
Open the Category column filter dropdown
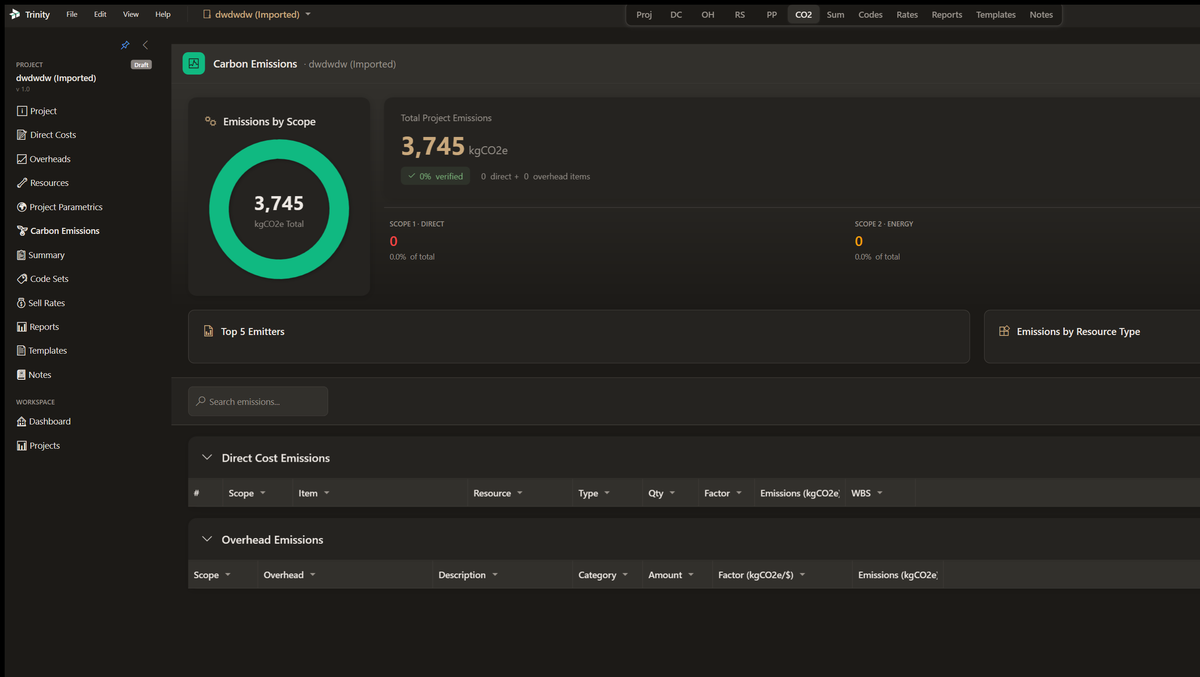[x=626, y=575]
